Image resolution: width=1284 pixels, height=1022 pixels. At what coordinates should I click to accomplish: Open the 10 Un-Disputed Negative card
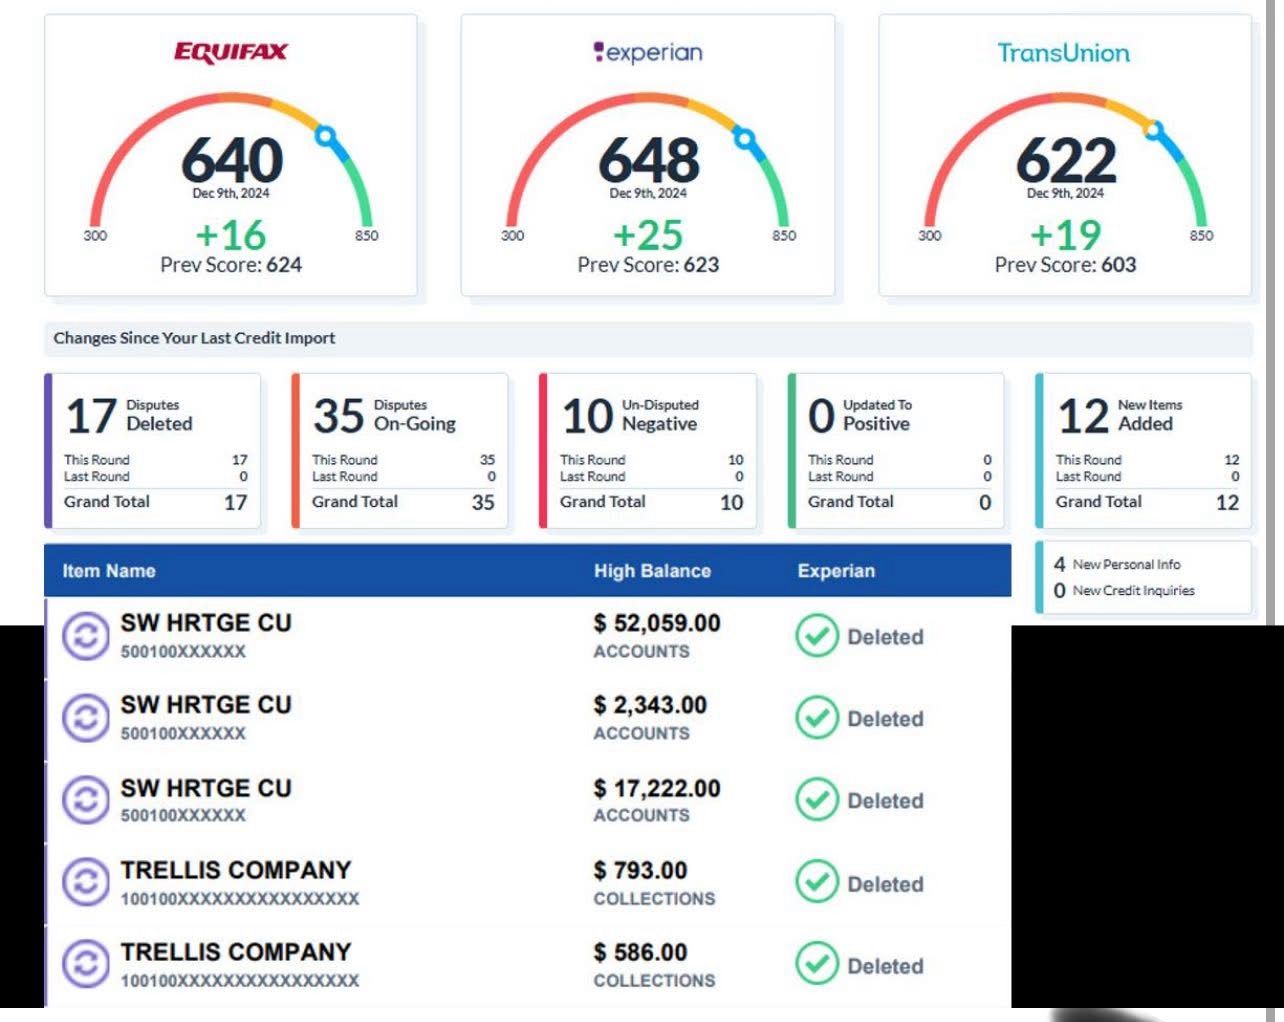(648, 450)
